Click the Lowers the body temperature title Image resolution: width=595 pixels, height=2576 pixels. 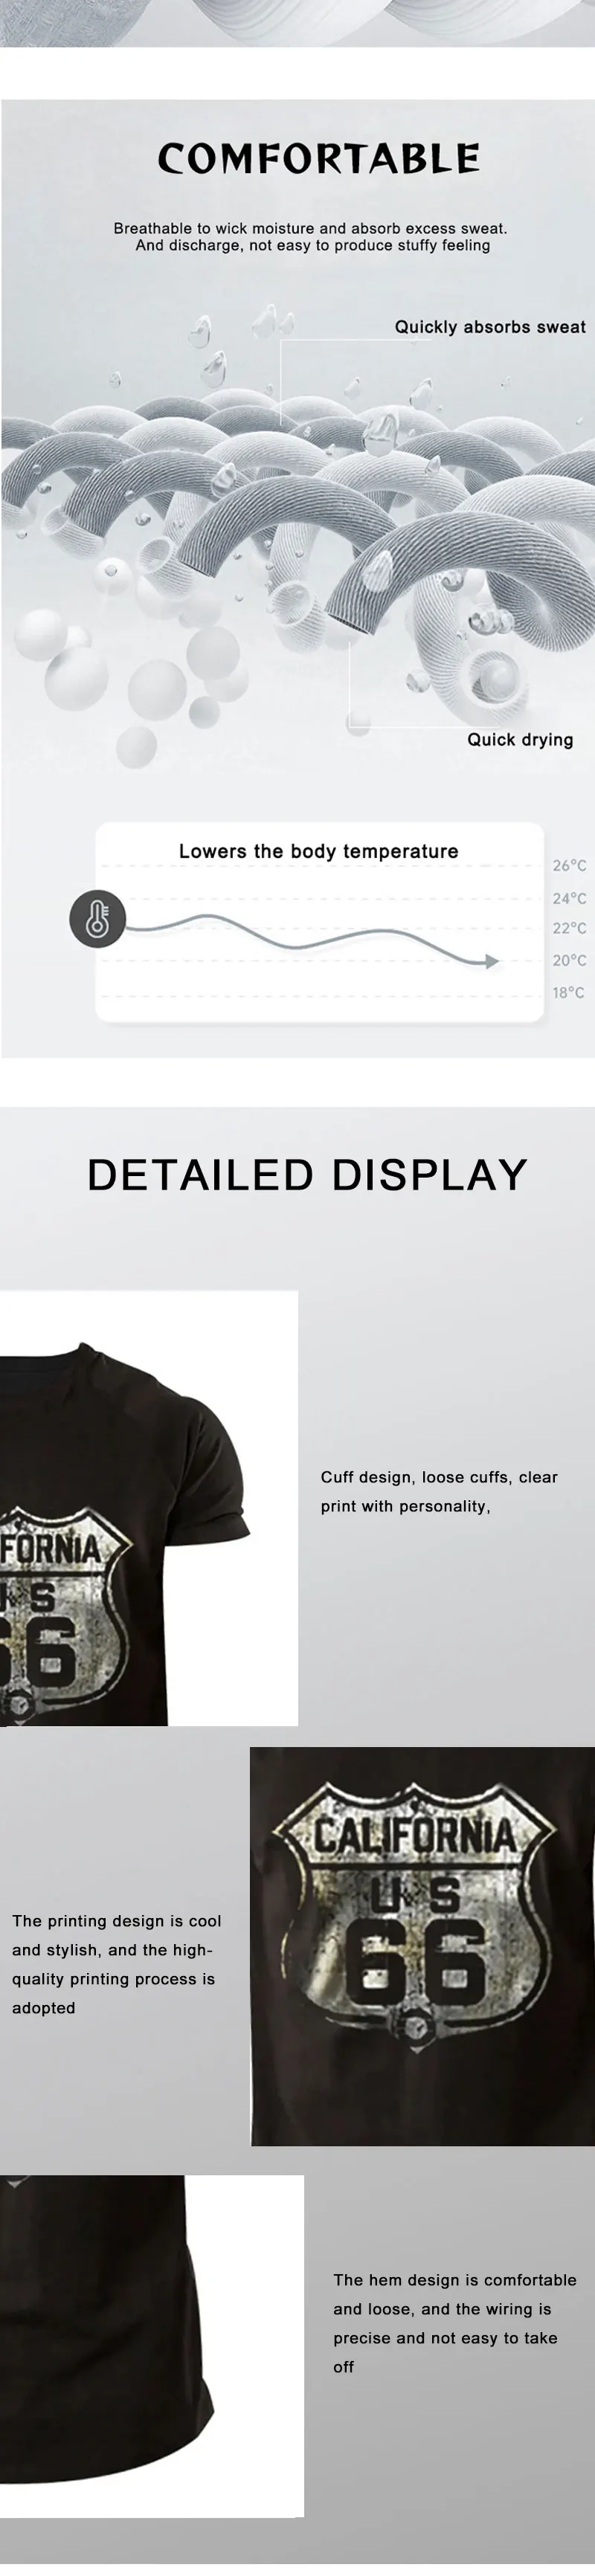click(x=318, y=851)
